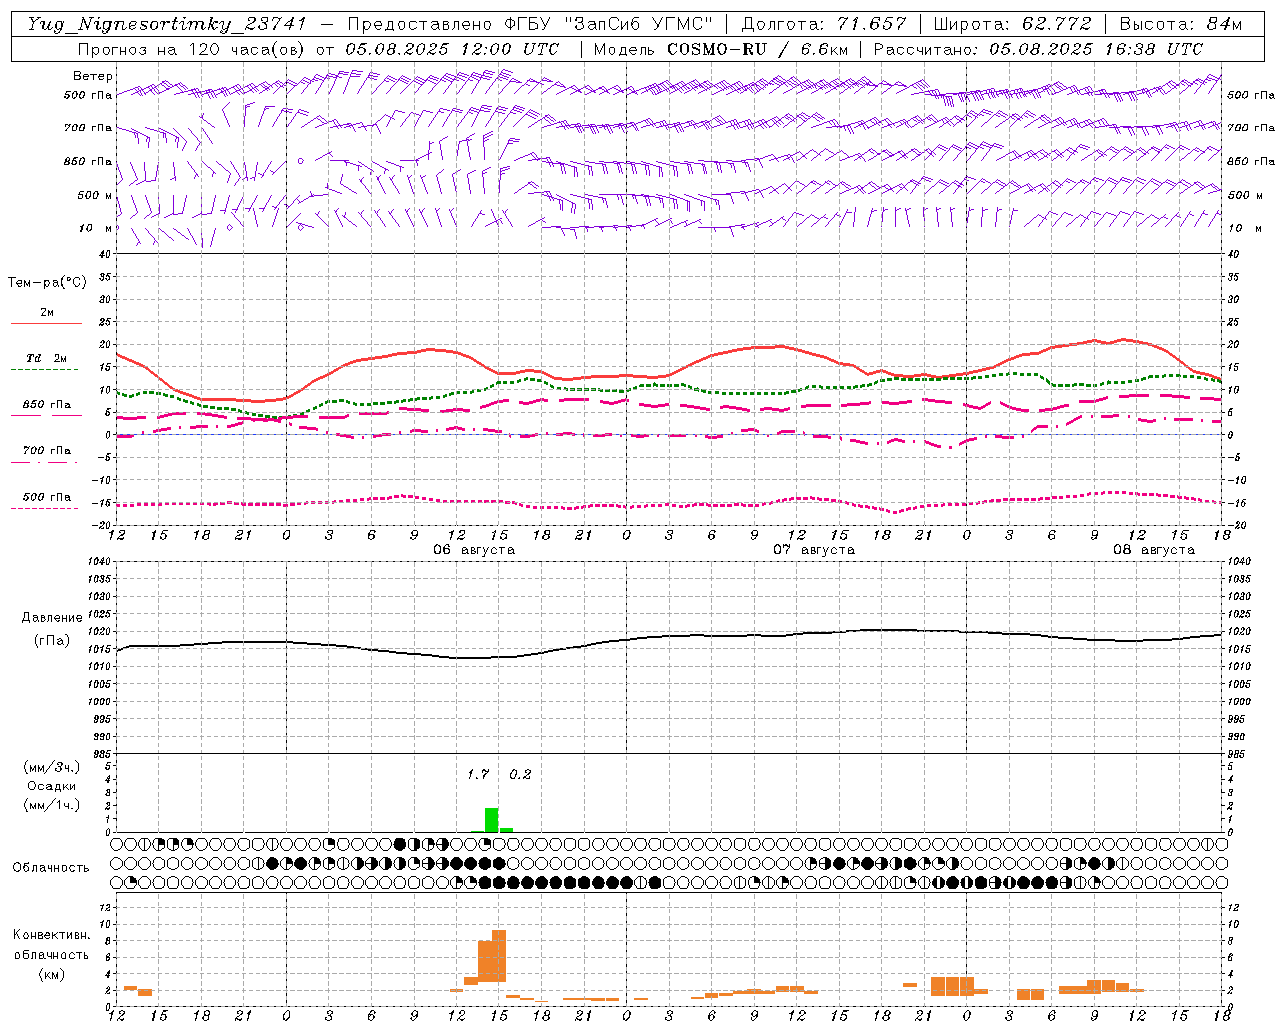Click the 0.2 precipitation value
The width and height of the screenshot is (1280, 1024).
(520, 774)
